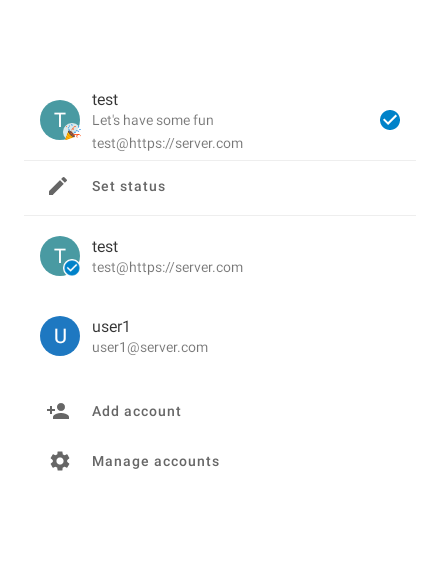Click the party popper status emoji badge

point(72,132)
